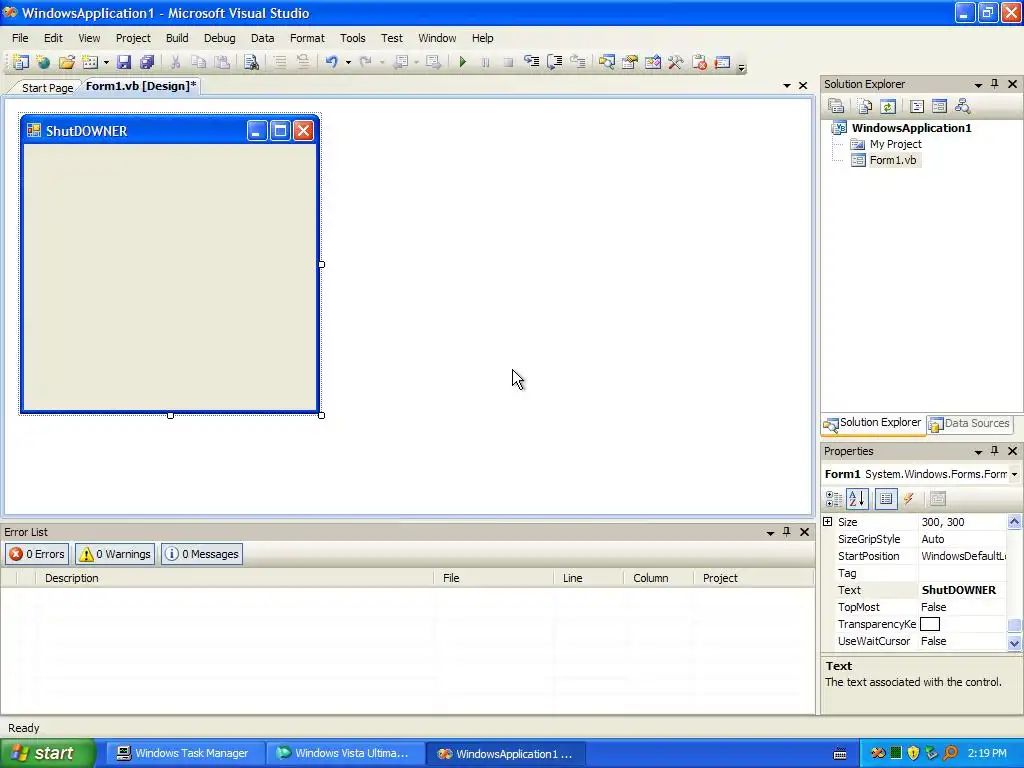The image size is (1024, 768).
Task: Open active files list dropdown in document area
Action: 787,86
